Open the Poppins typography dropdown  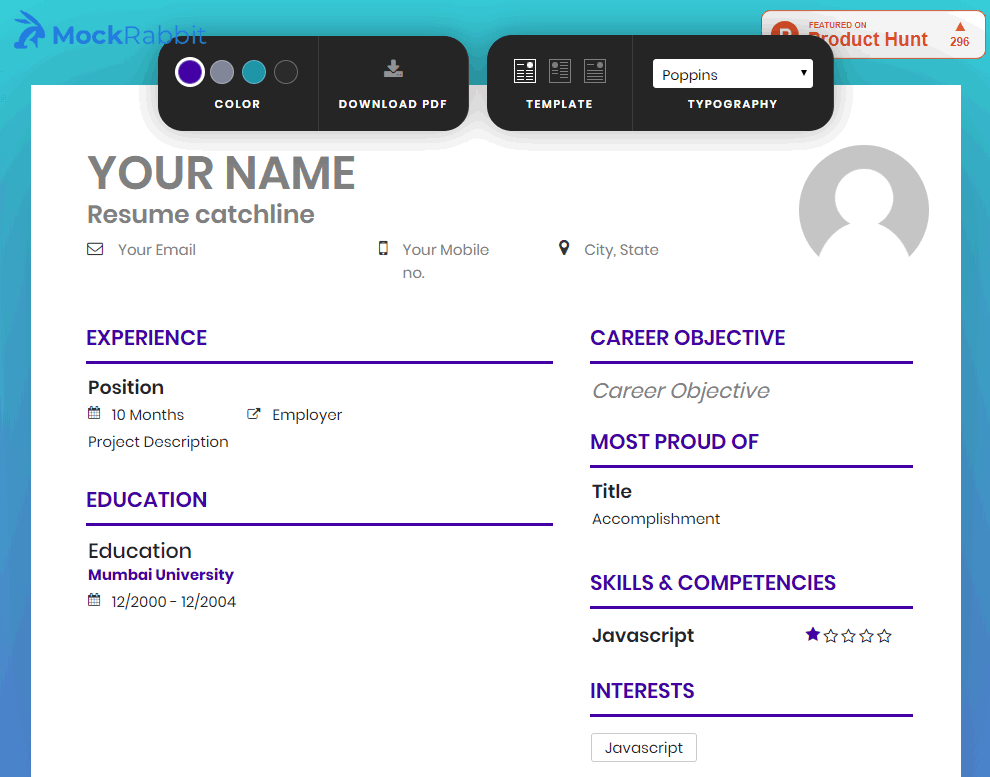[x=732, y=74]
